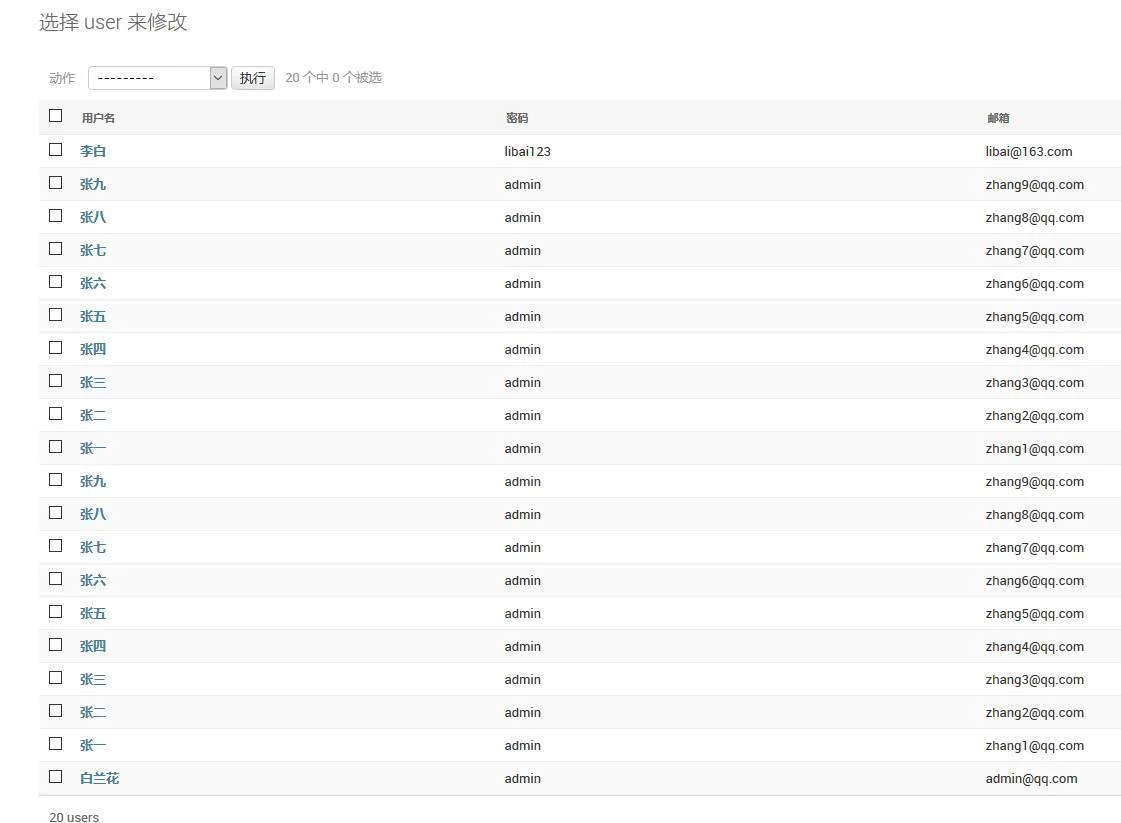
Task: Check the box for user 白兰花
Action: pyautogui.click(x=55, y=777)
